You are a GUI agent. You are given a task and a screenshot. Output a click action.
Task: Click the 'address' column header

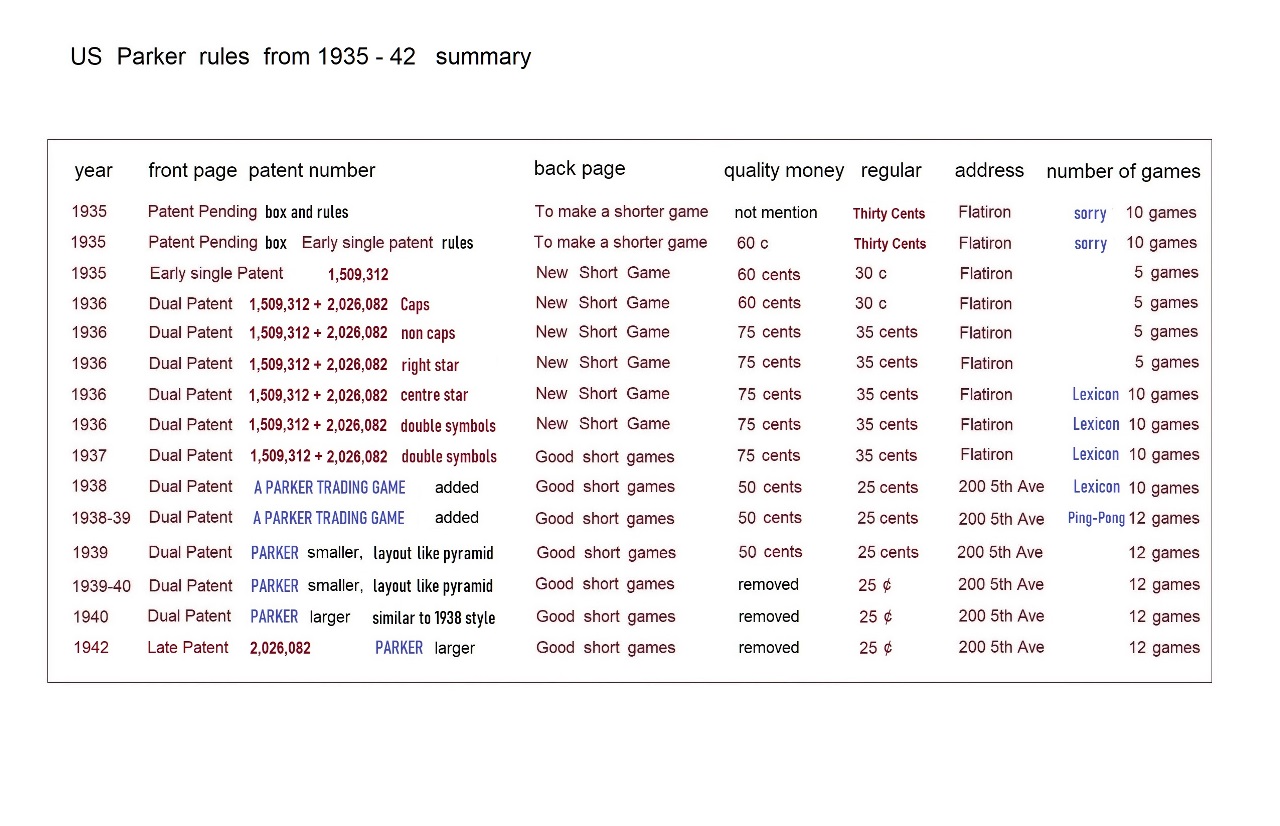(989, 170)
